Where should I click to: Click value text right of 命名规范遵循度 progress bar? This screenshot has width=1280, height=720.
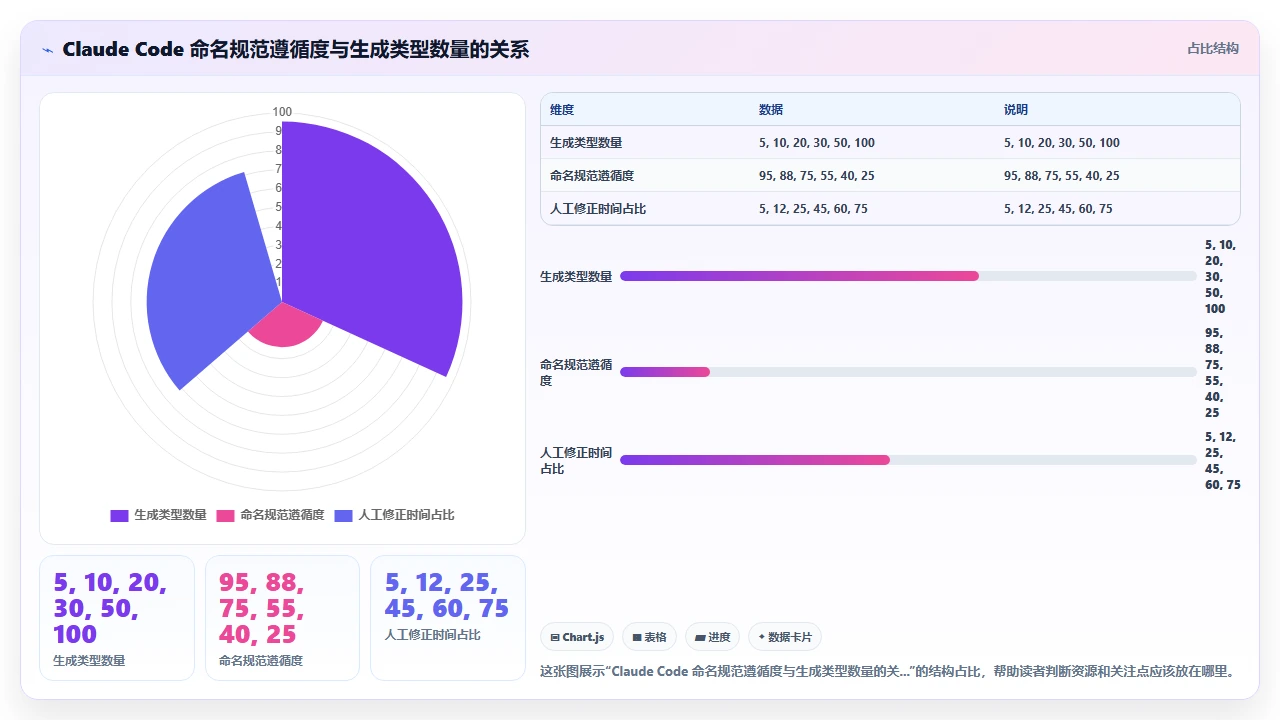click(x=1214, y=373)
